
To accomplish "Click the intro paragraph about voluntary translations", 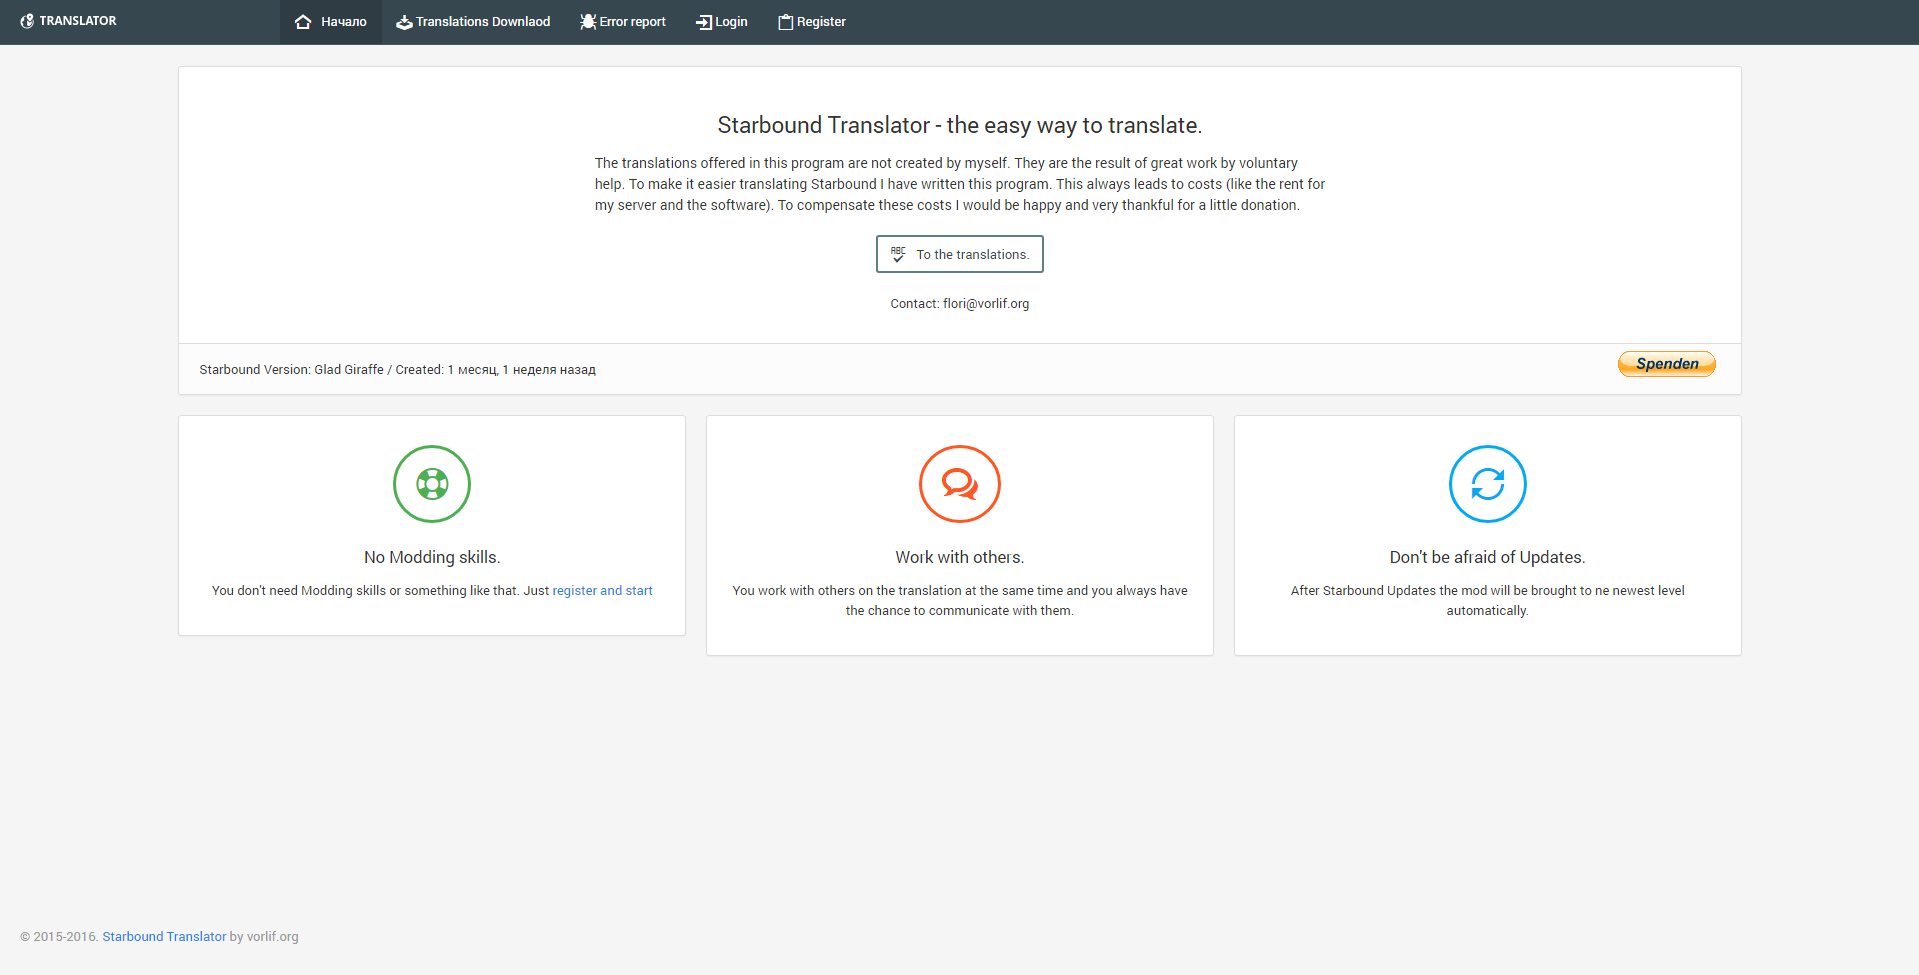I will (x=960, y=184).
